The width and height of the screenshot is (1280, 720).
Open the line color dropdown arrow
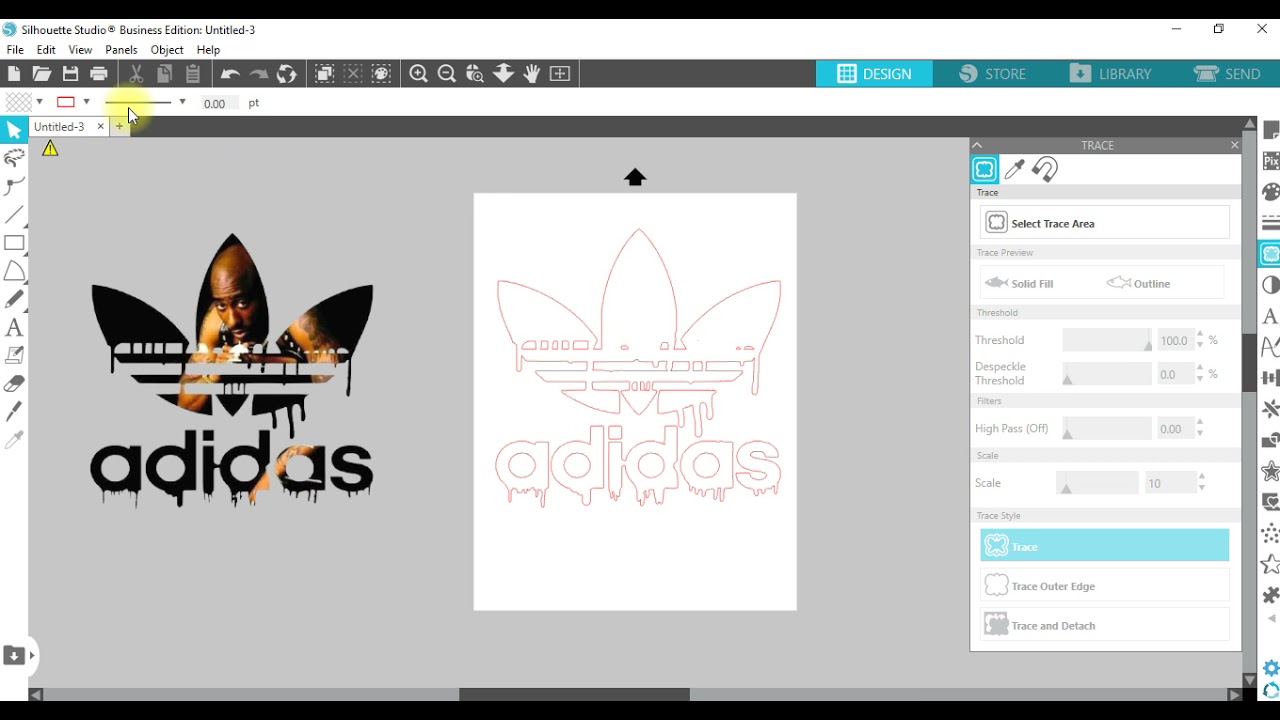coord(86,102)
